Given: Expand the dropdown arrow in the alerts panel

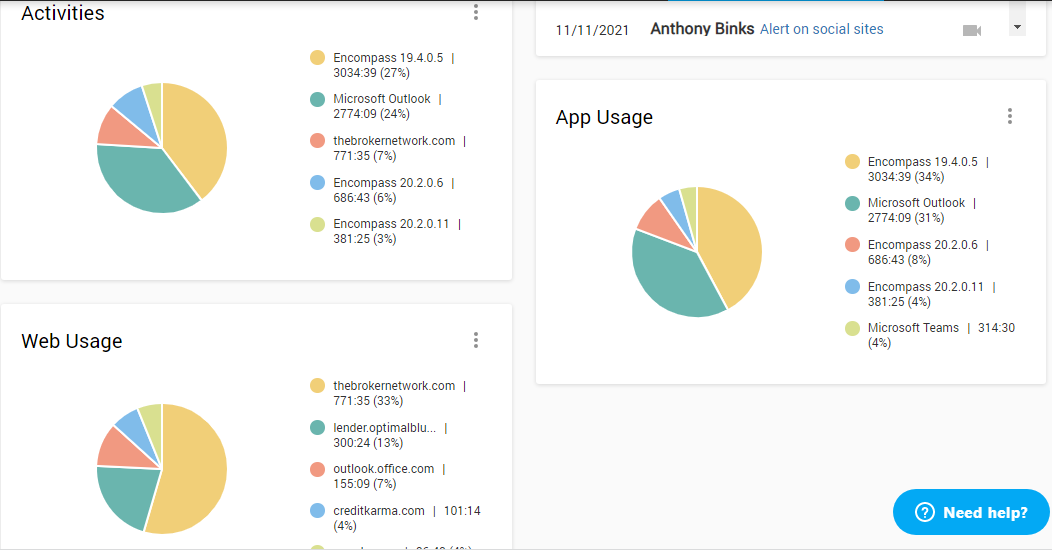Looking at the screenshot, I should click(1017, 28).
